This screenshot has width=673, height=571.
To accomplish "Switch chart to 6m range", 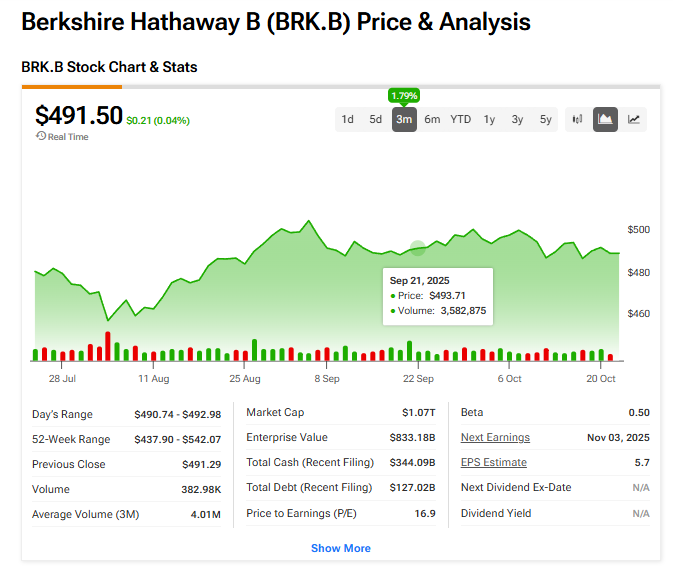I will [432, 119].
